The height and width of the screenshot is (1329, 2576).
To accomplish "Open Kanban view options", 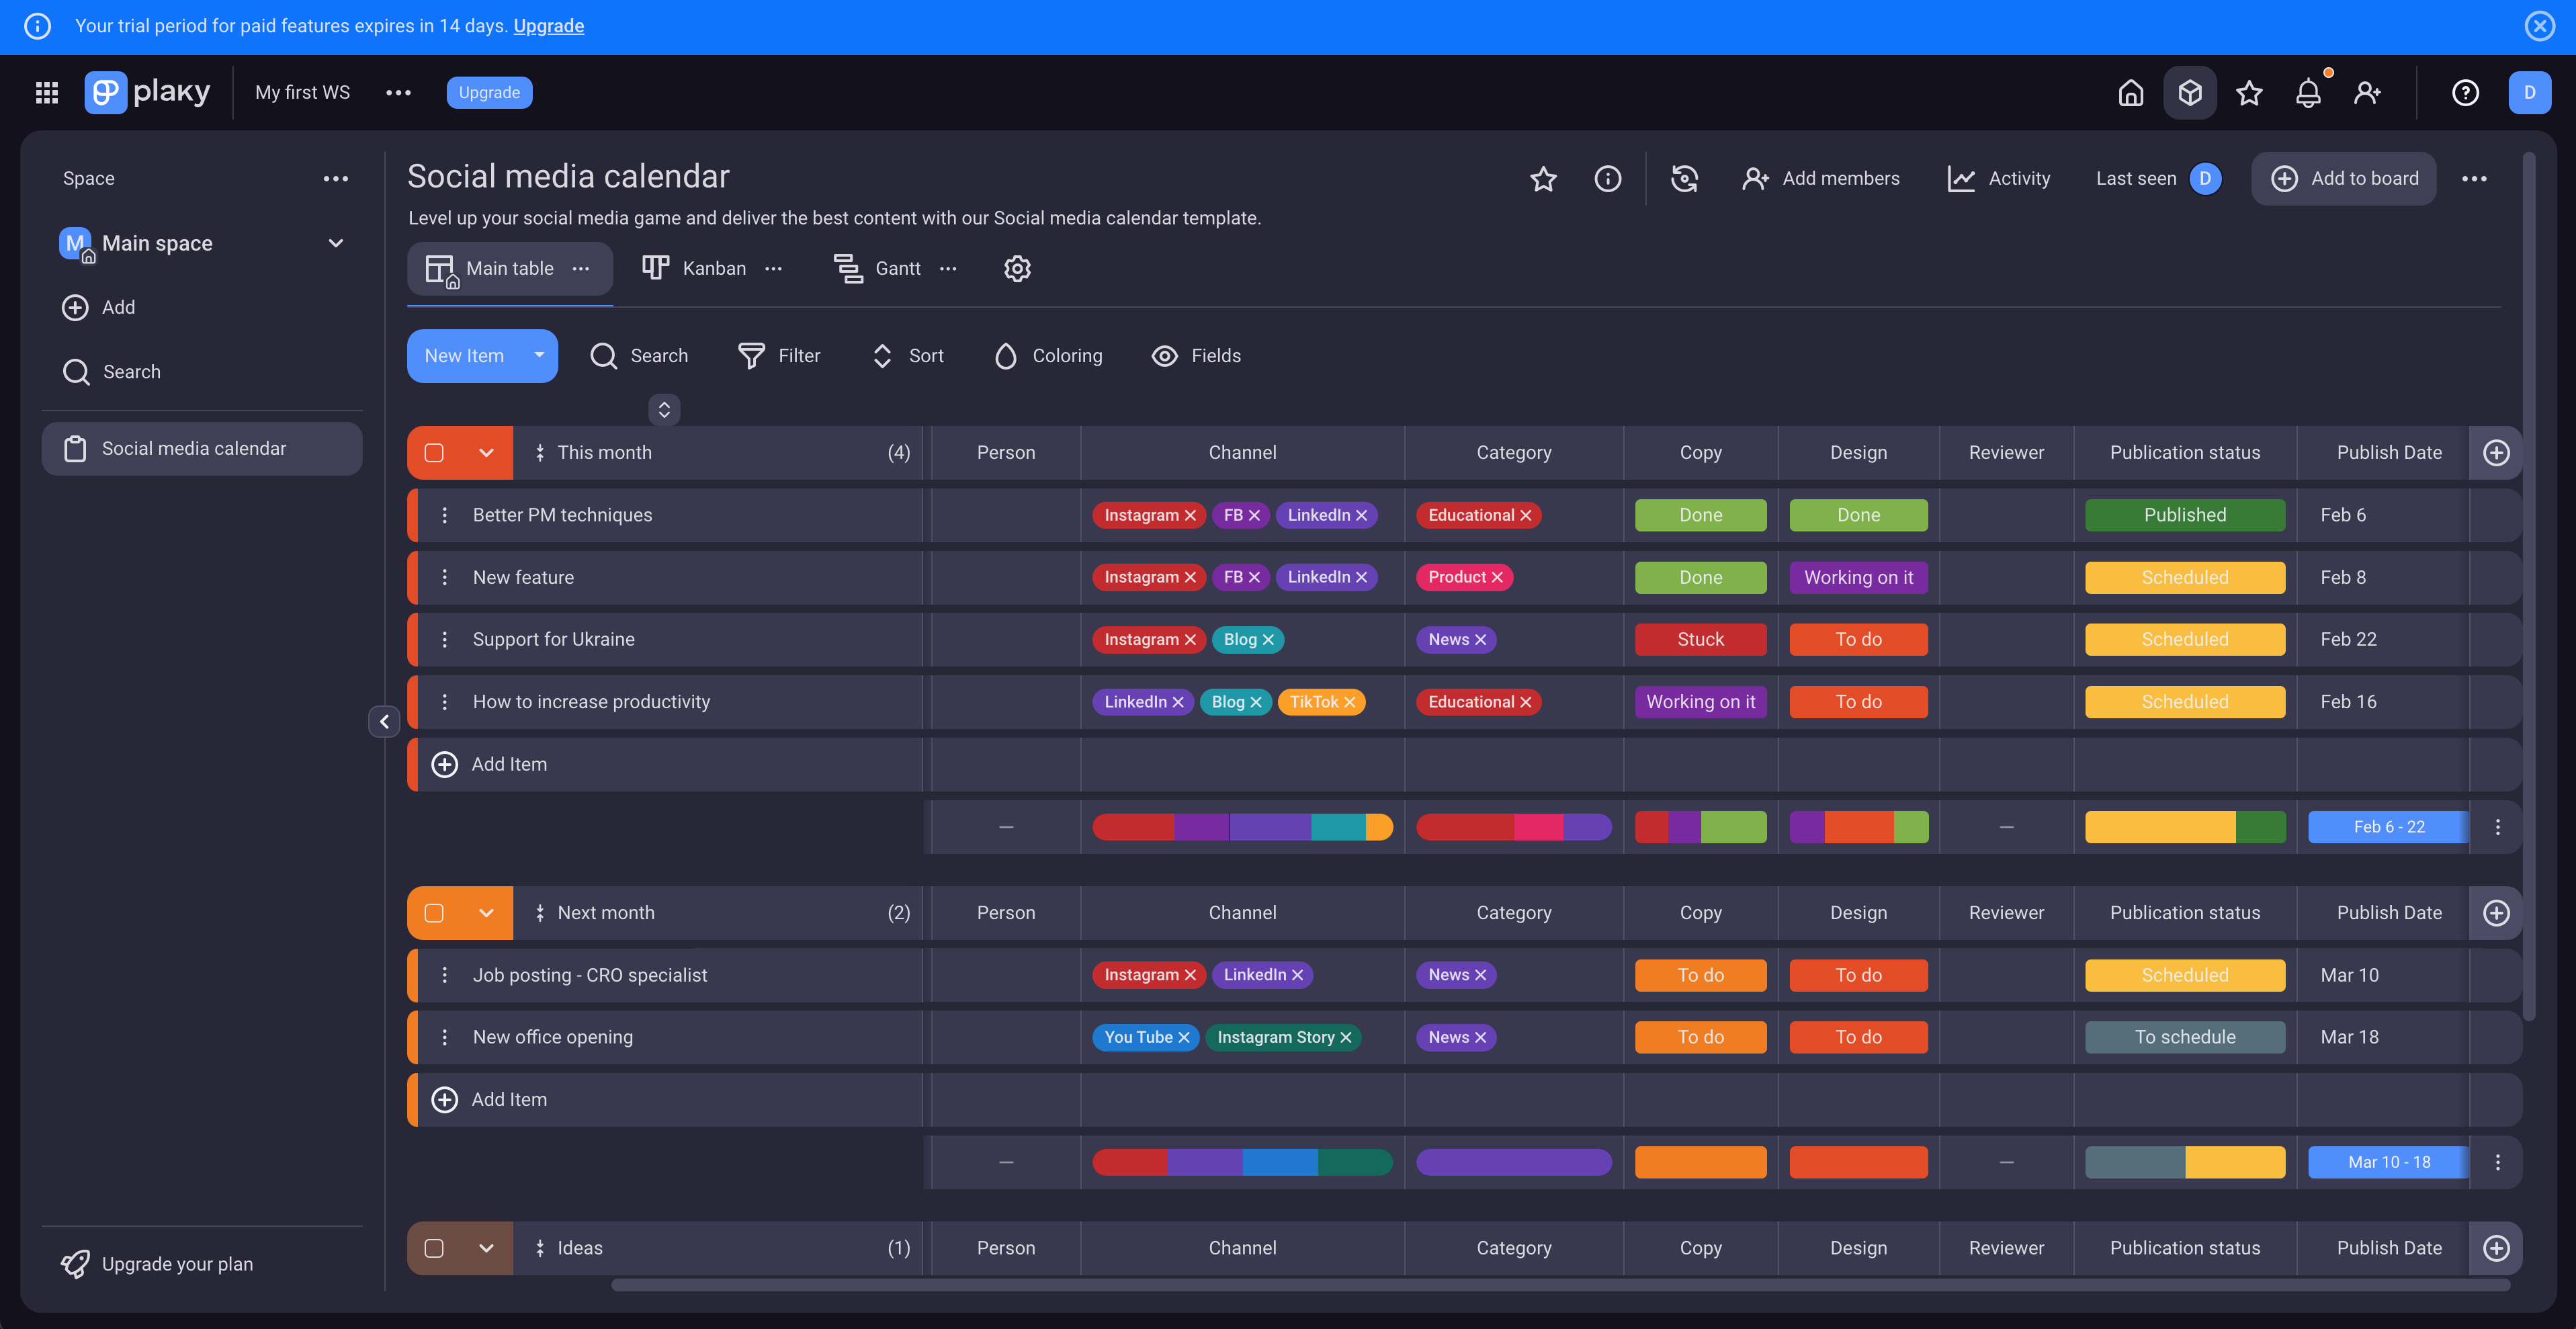I will tap(773, 268).
